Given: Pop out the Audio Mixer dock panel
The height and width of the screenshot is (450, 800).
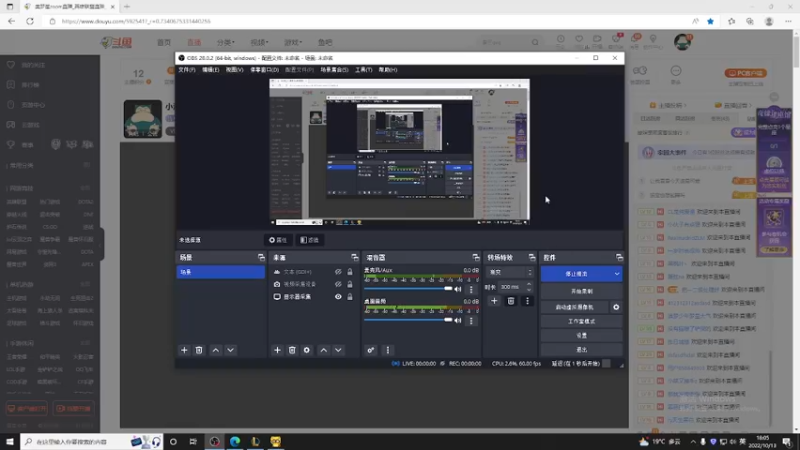Looking at the screenshot, I should [x=476, y=258].
